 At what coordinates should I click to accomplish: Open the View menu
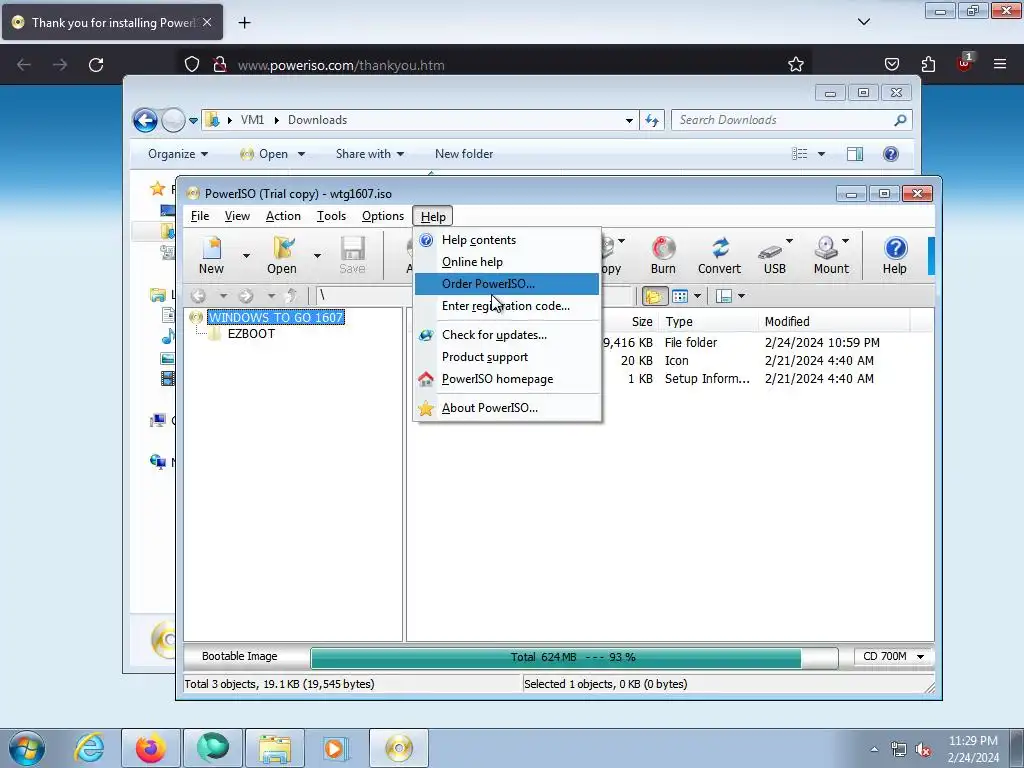click(x=237, y=216)
